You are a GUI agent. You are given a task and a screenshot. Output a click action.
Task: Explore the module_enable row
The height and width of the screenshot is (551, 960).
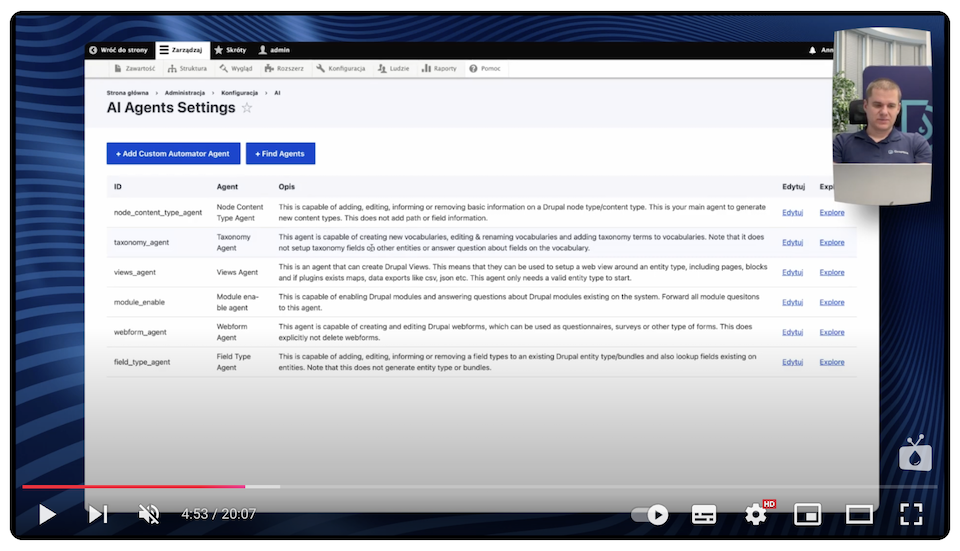(x=831, y=302)
